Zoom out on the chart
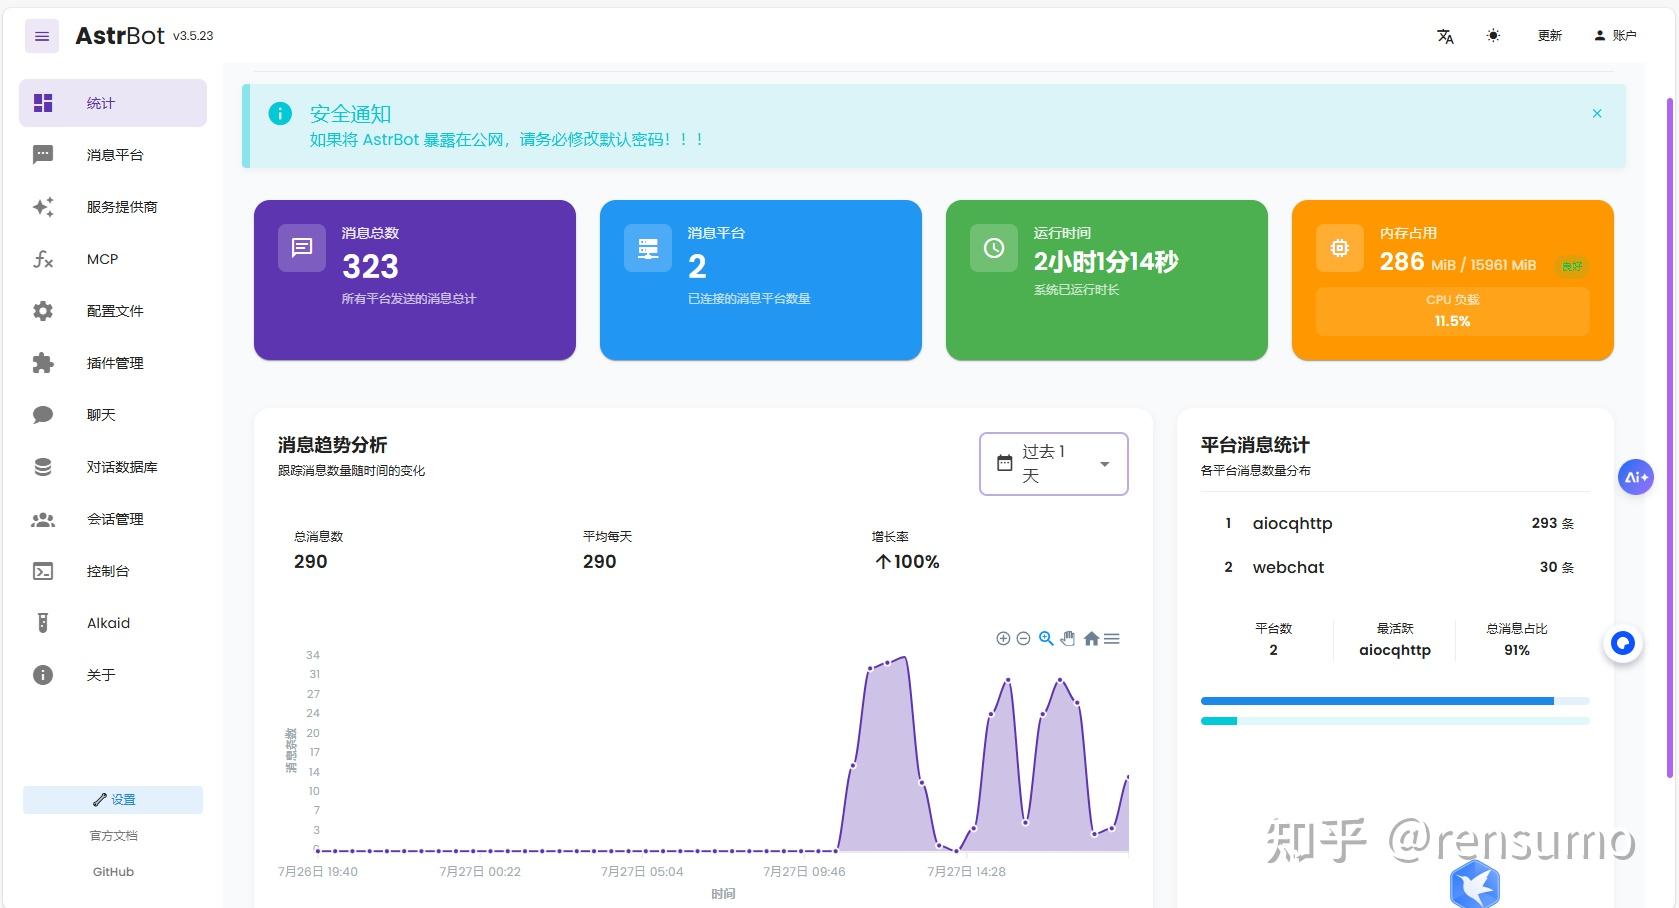 click(x=1023, y=639)
